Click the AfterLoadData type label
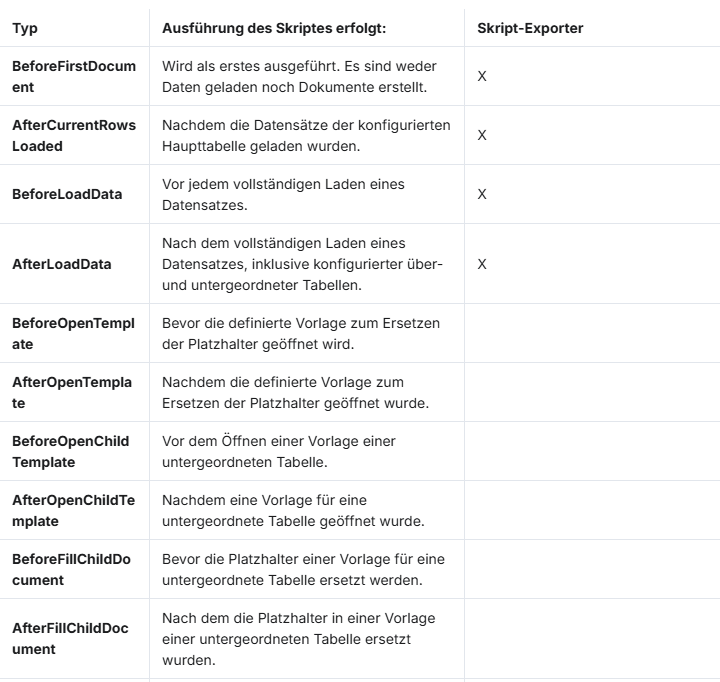 (61, 264)
